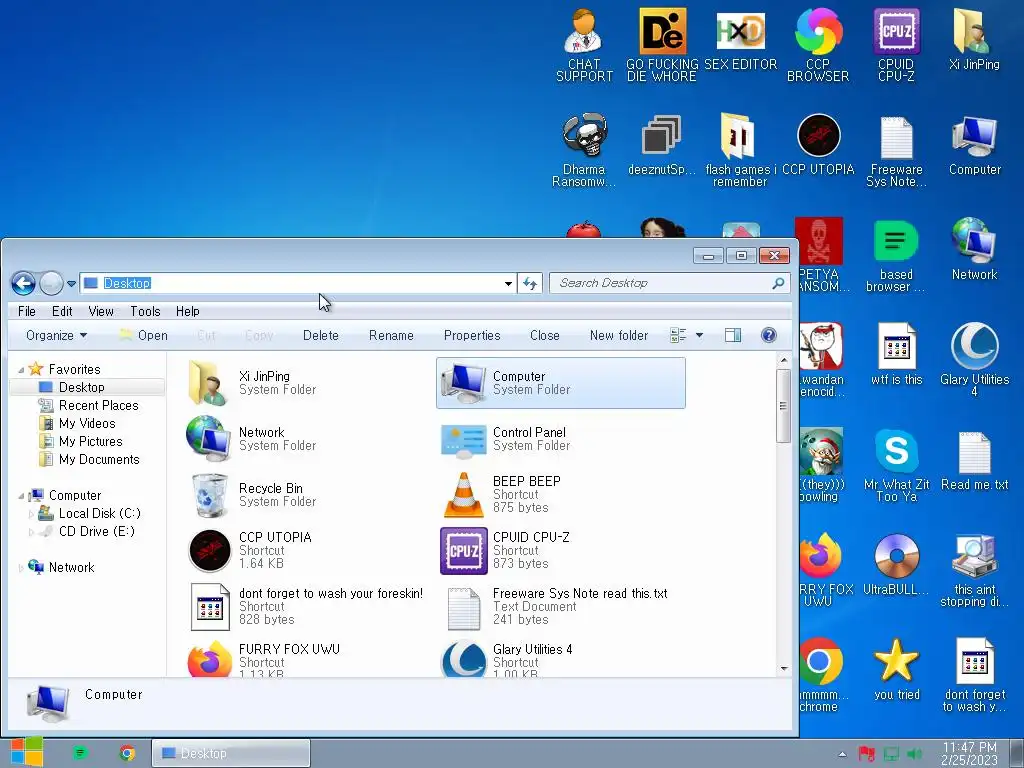1024x768 pixels.
Task: Open the Organize dropdown menu
Action: (56, 336)
